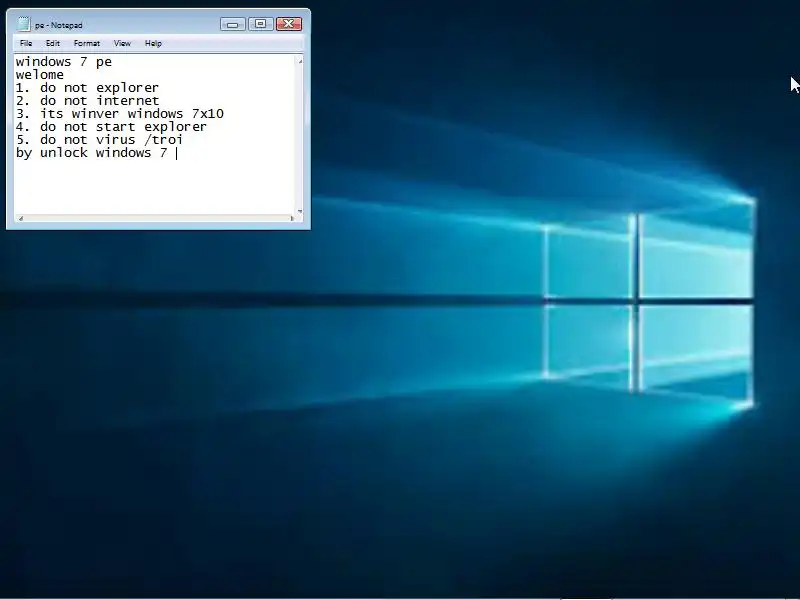Click the horizontal scrollbar left arrow
Screen dimensions: 800x600
tap(20, 218)
